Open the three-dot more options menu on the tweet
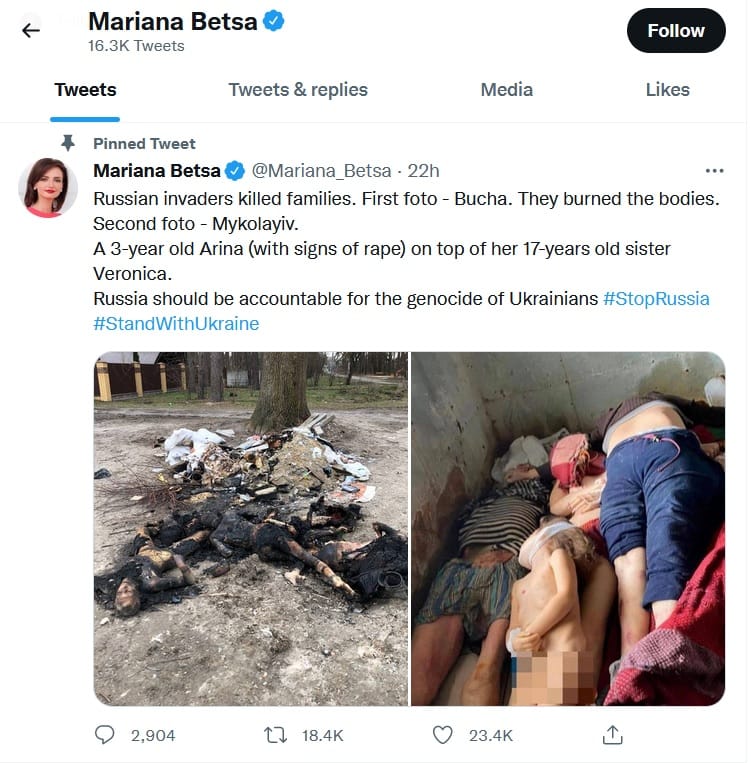This screenshot has width=751, height=763. (x=714, y=170)
